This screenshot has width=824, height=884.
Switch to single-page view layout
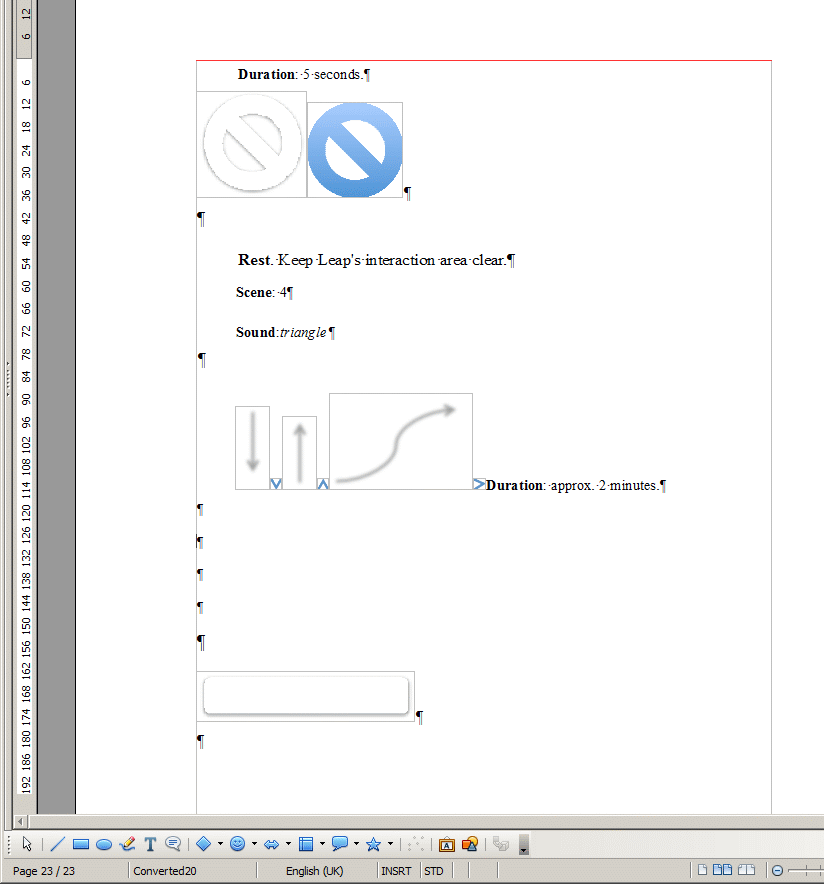(x=702, y=871)
